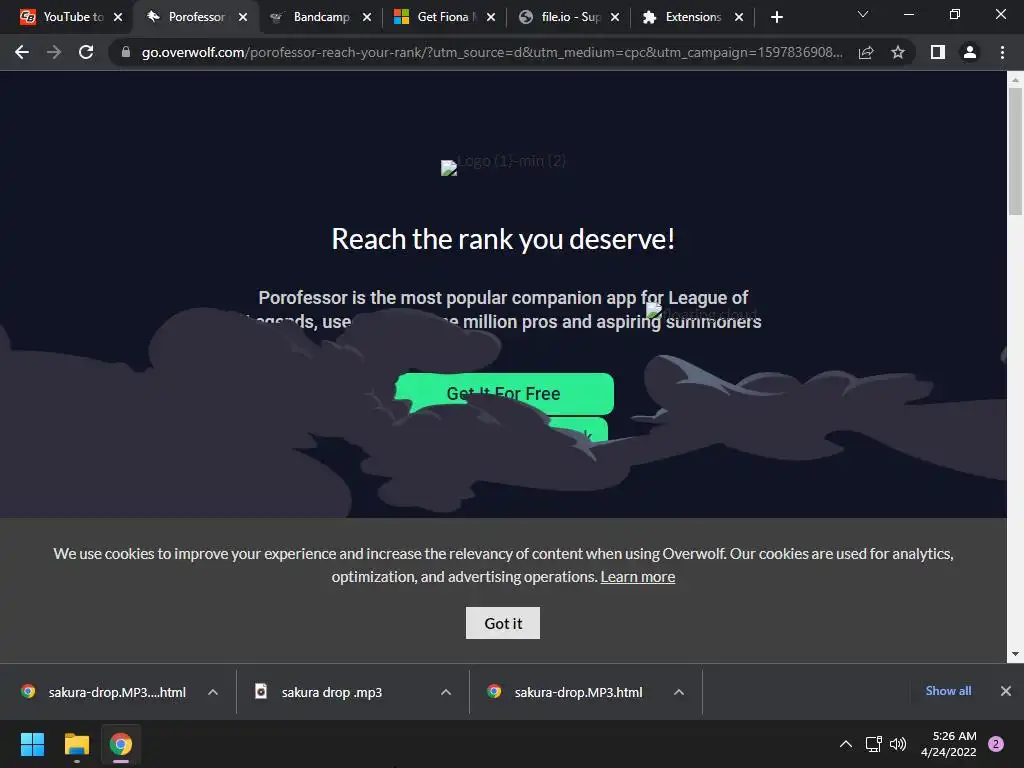Expand options for sakura drop .mp3 download
1024x768 pixels.
(x=446, y=692)
